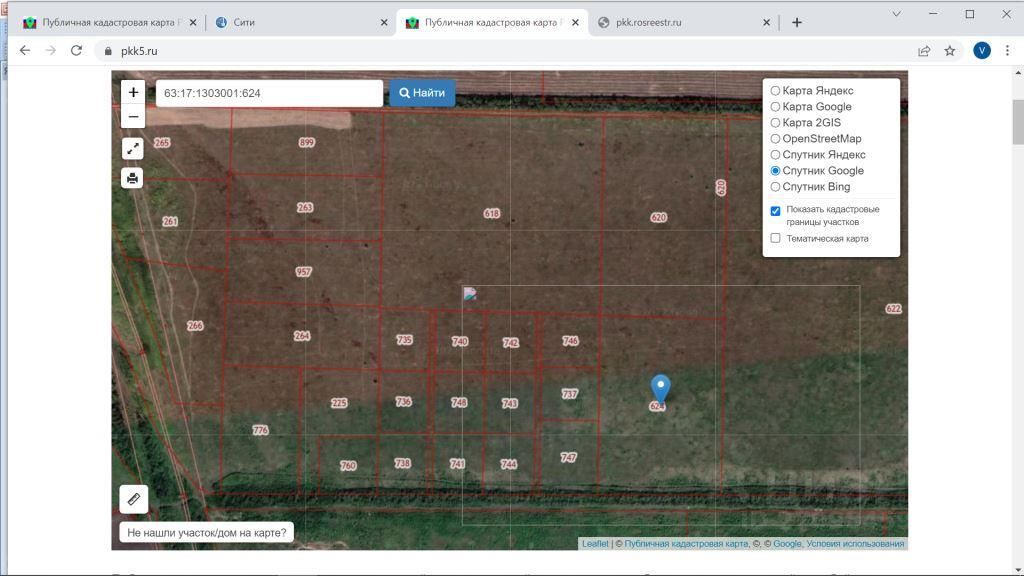
Task: Select parcel label 738 on map
Action: click(x=402, y=463)
